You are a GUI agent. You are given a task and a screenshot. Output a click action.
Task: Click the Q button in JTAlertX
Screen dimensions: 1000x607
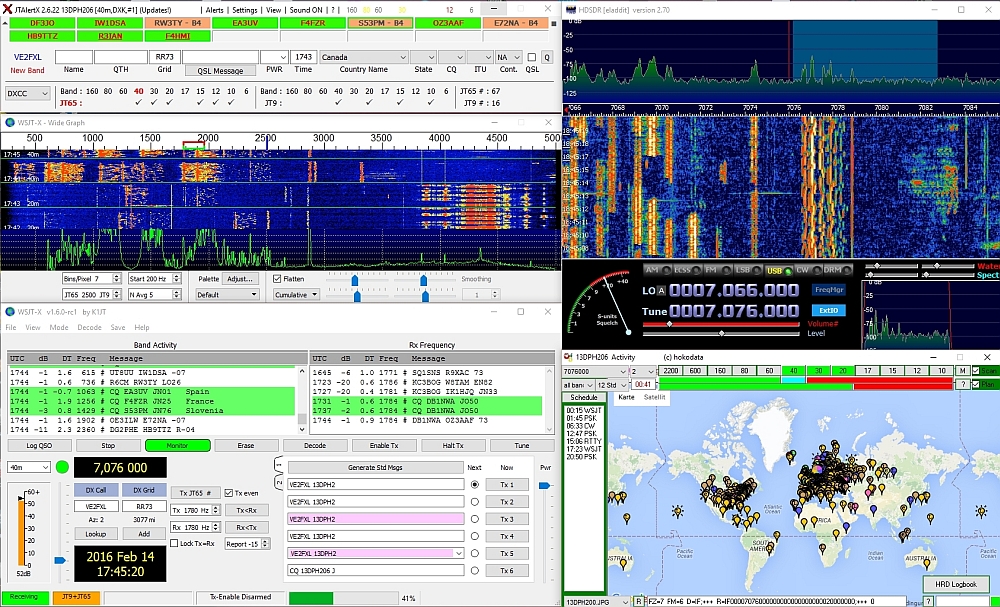(x=547, y=57)
